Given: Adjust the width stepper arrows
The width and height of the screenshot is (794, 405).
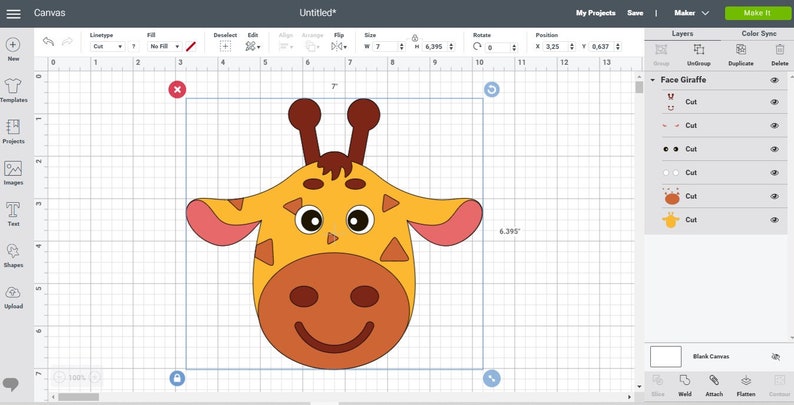Looking at the screenshot, I should click(402, 47).
